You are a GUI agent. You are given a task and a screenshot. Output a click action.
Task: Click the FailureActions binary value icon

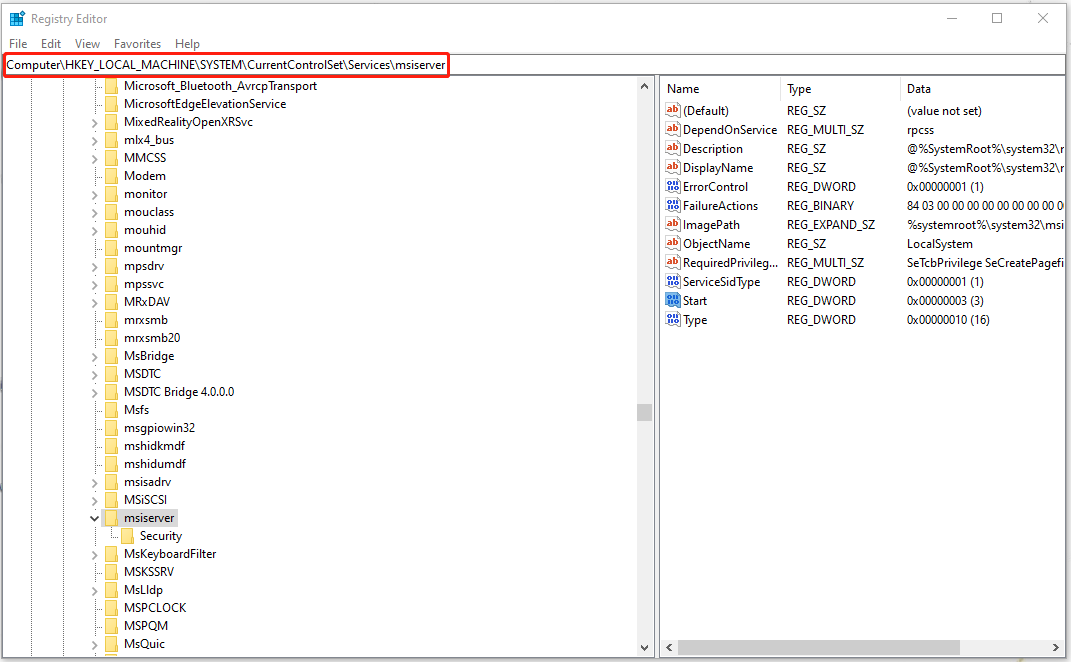[673, 206]
